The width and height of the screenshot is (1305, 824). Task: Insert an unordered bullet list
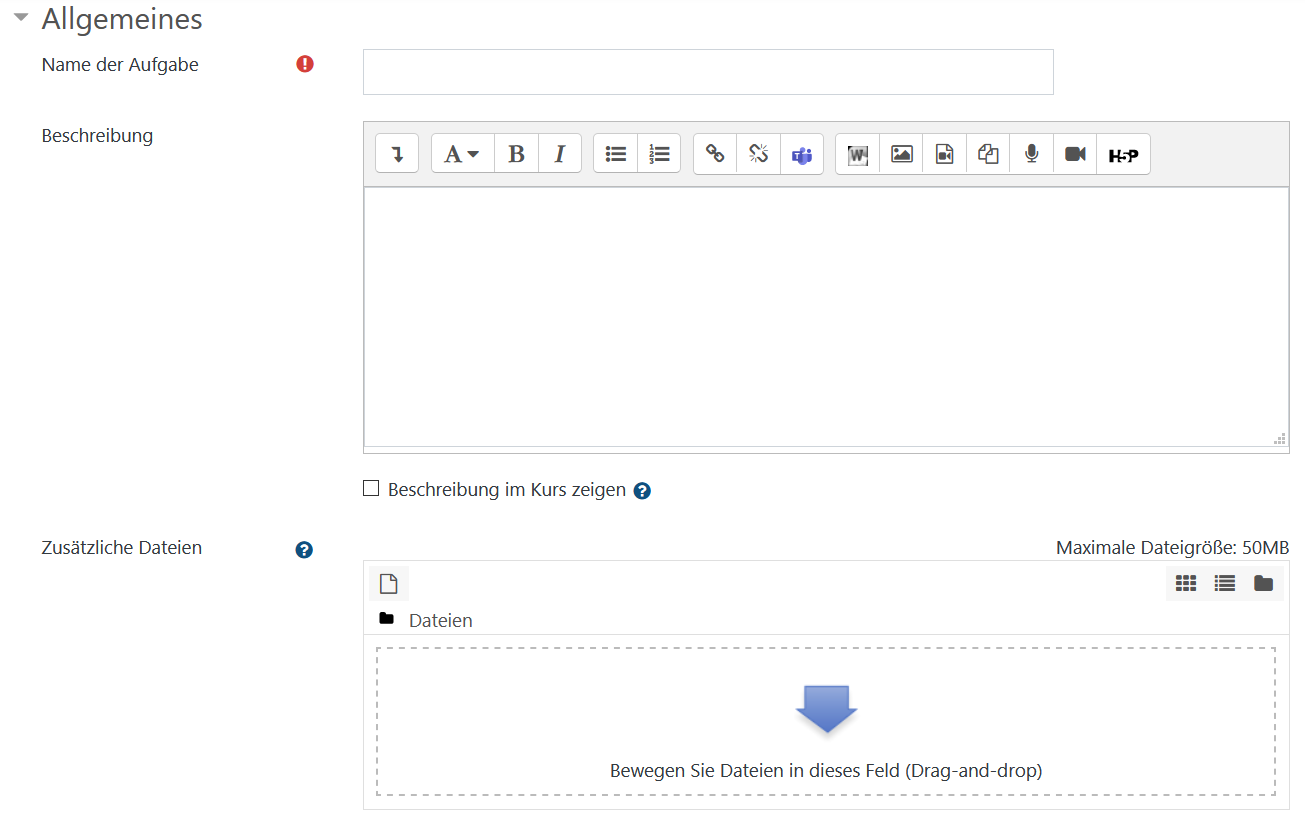pos(616,154)
